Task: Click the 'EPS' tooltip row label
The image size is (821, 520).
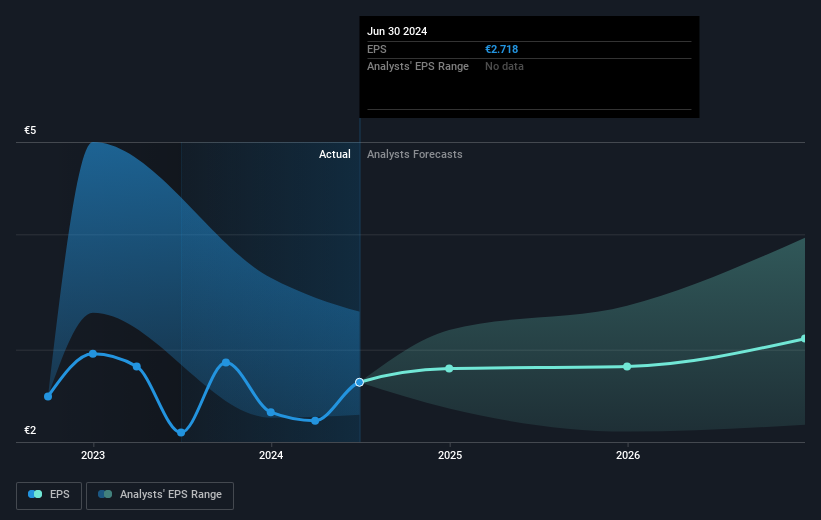Action: coord(376,49)
